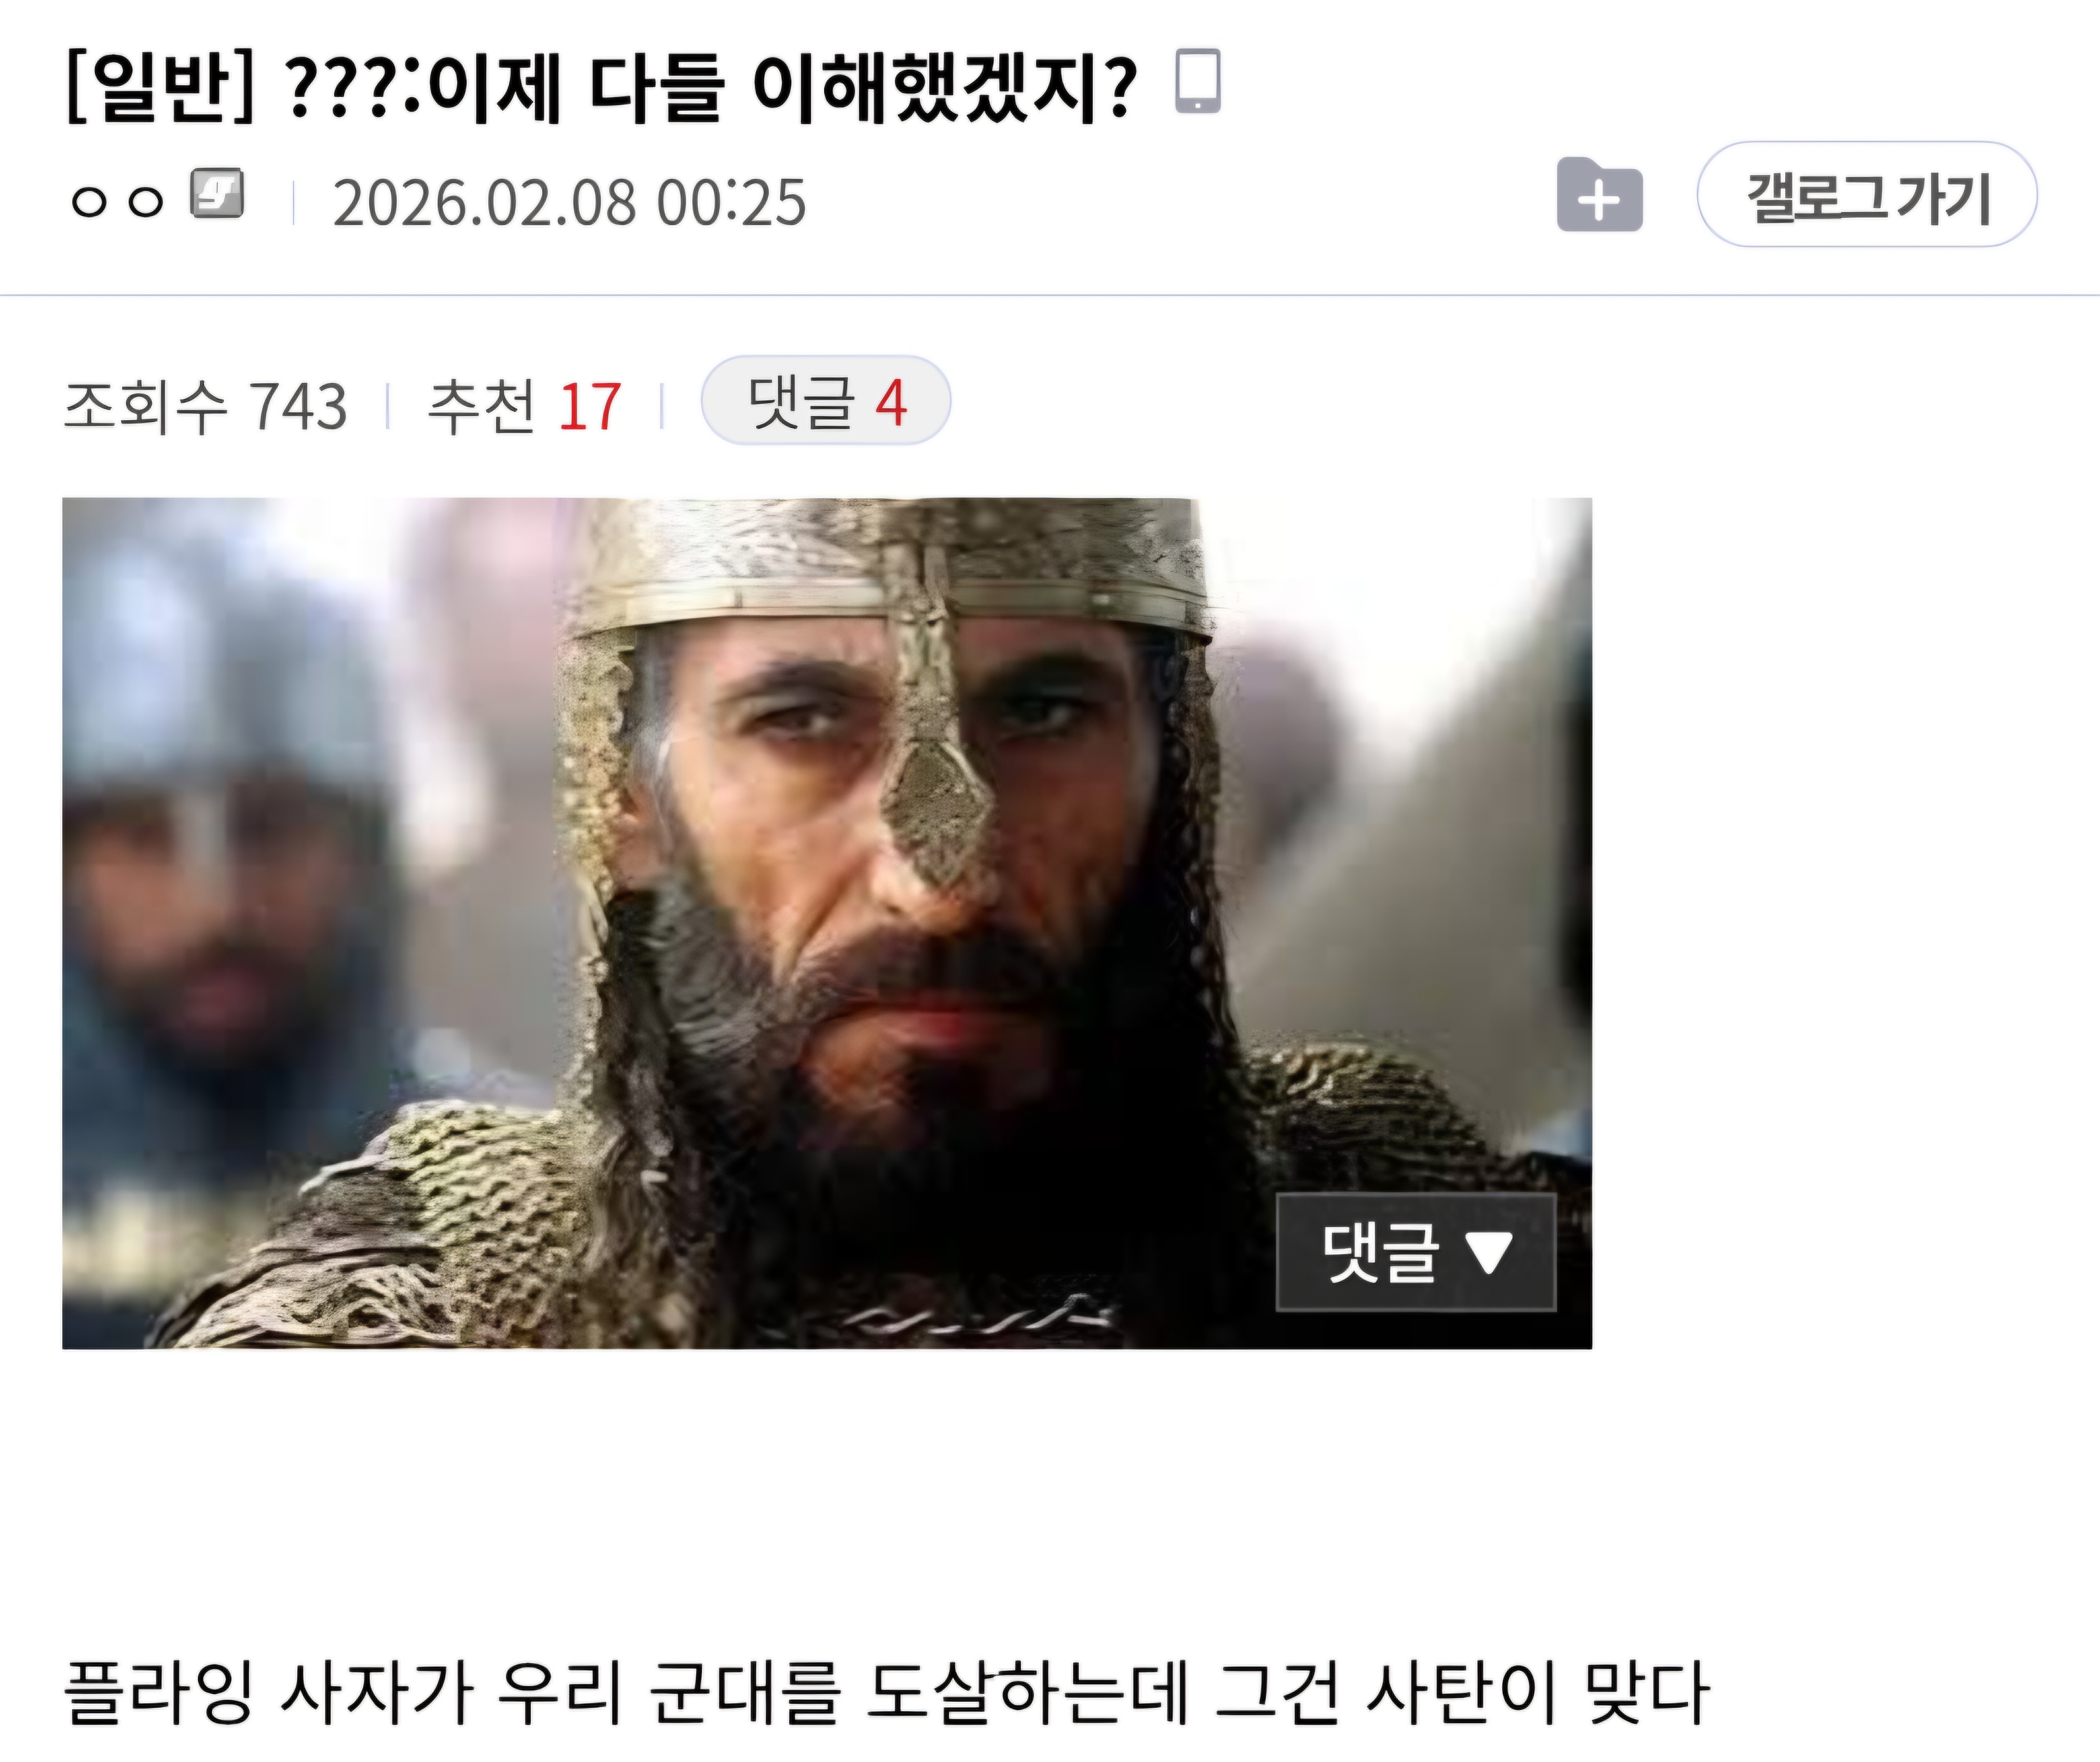The height and width of the screenshot is (1762, 2100).
Task: Expand the 댓글 ▼ overlay on the image
Action: [x=1416, y=1252]
